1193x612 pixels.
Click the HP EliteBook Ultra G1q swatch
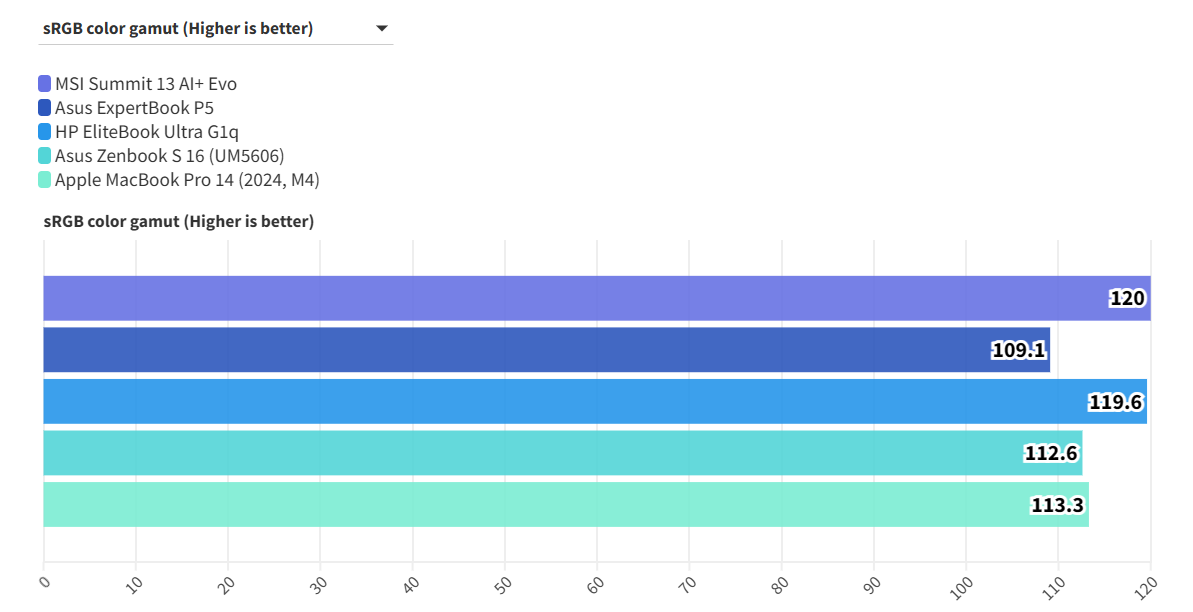coord(45,132)
